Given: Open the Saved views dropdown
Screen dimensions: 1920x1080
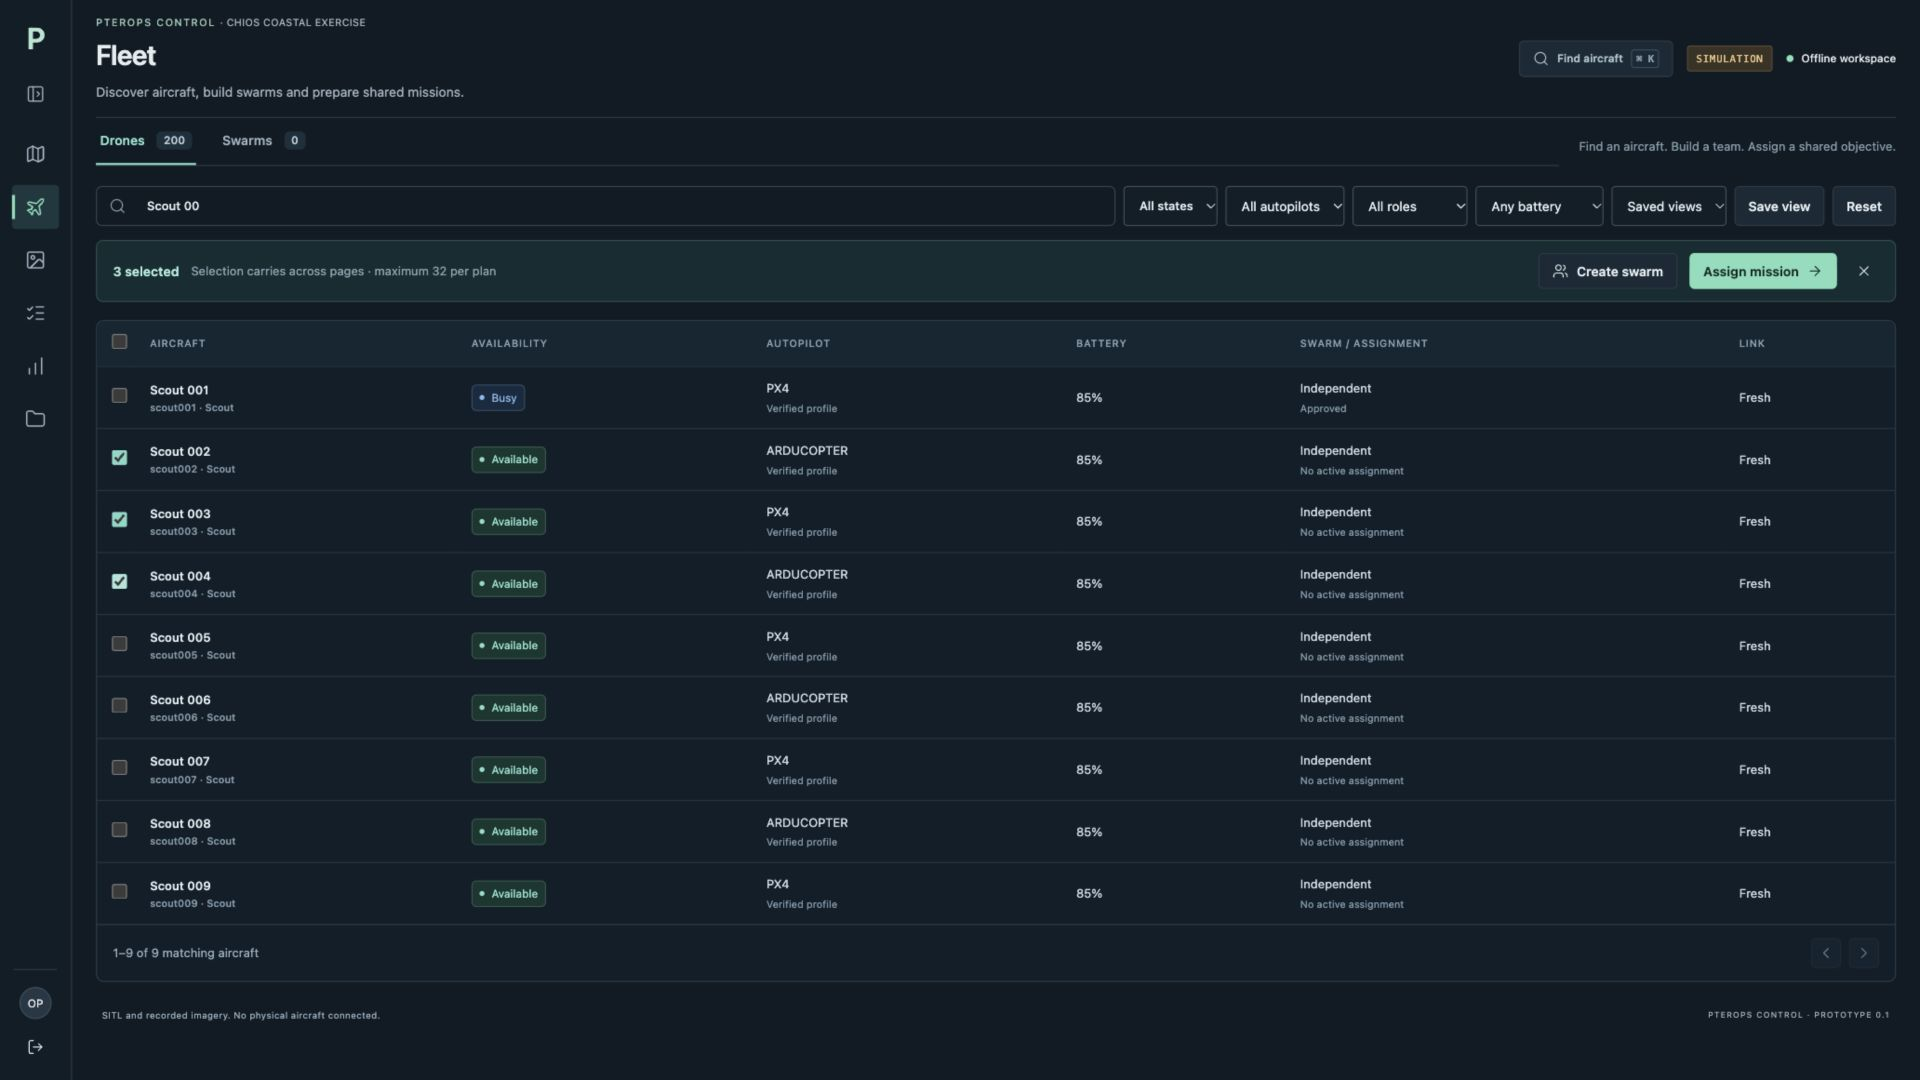Looking at the screenshot, I should coord(1668,206).
